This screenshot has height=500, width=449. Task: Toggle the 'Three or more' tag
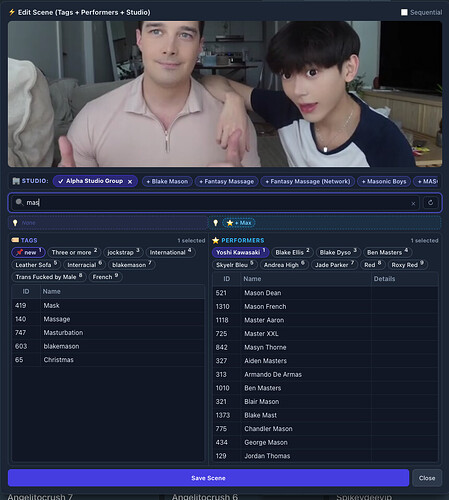[x=74, y=252]
